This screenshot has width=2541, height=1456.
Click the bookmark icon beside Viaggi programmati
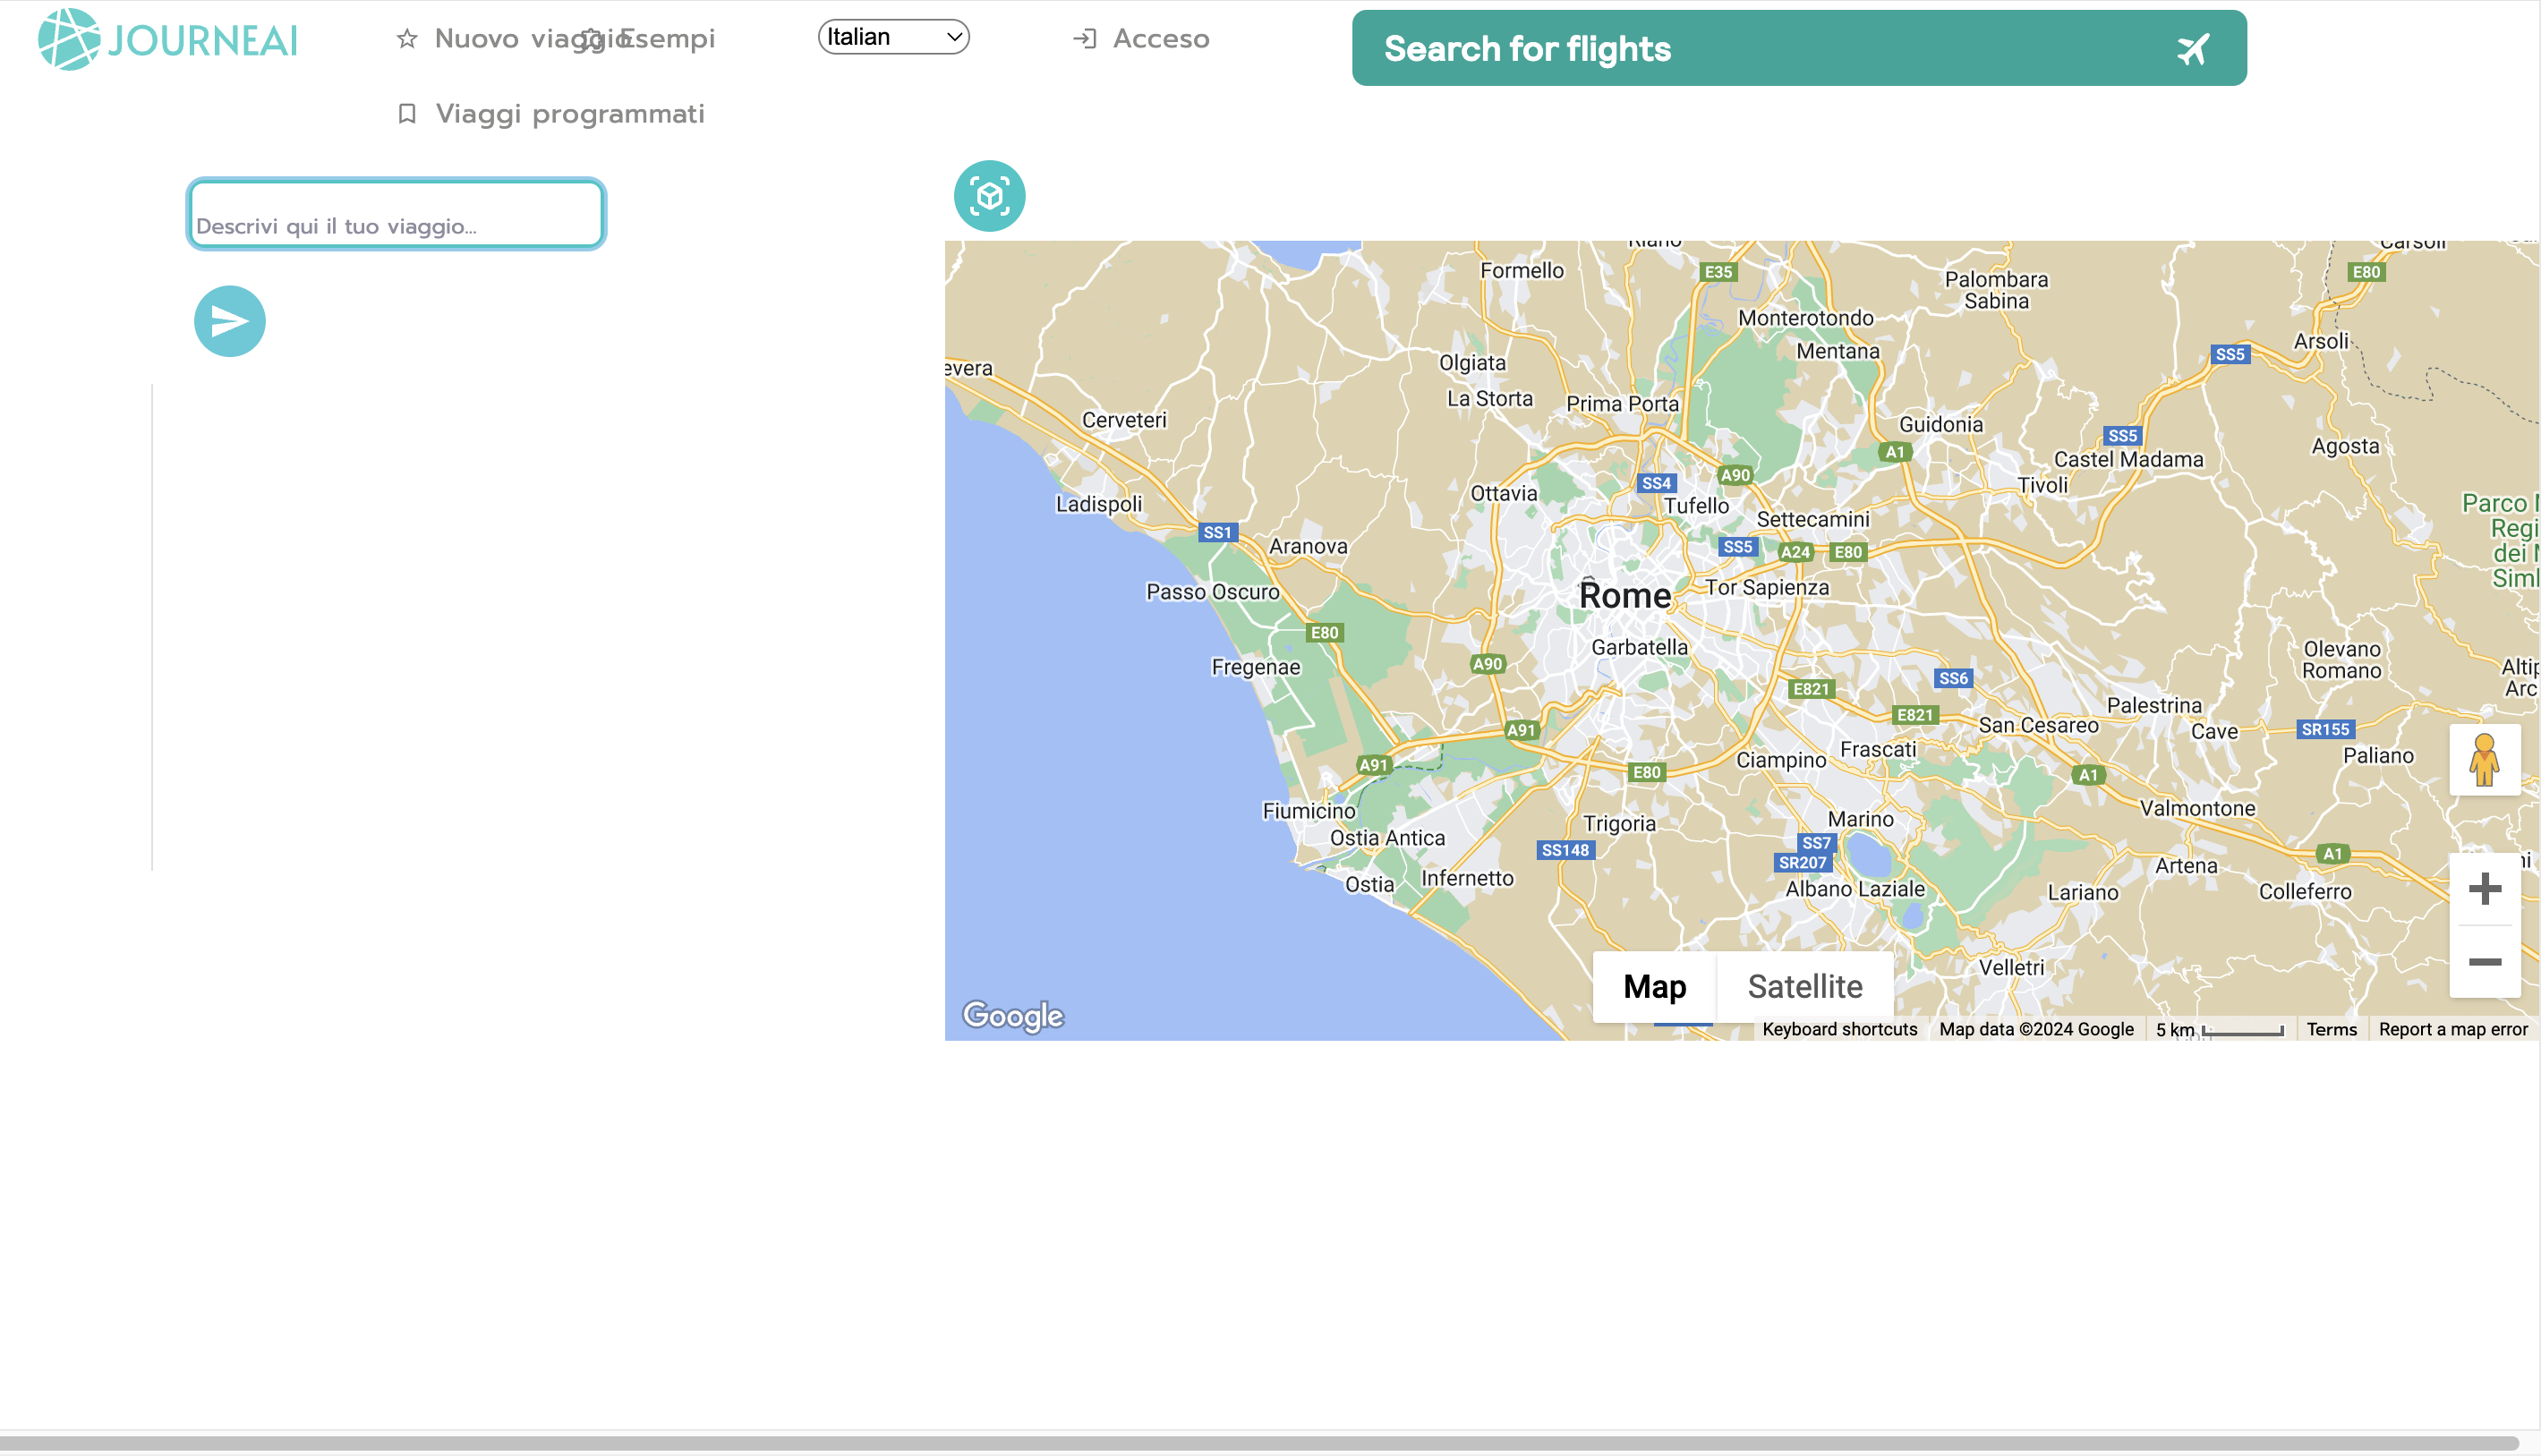[x=406, y=113]
